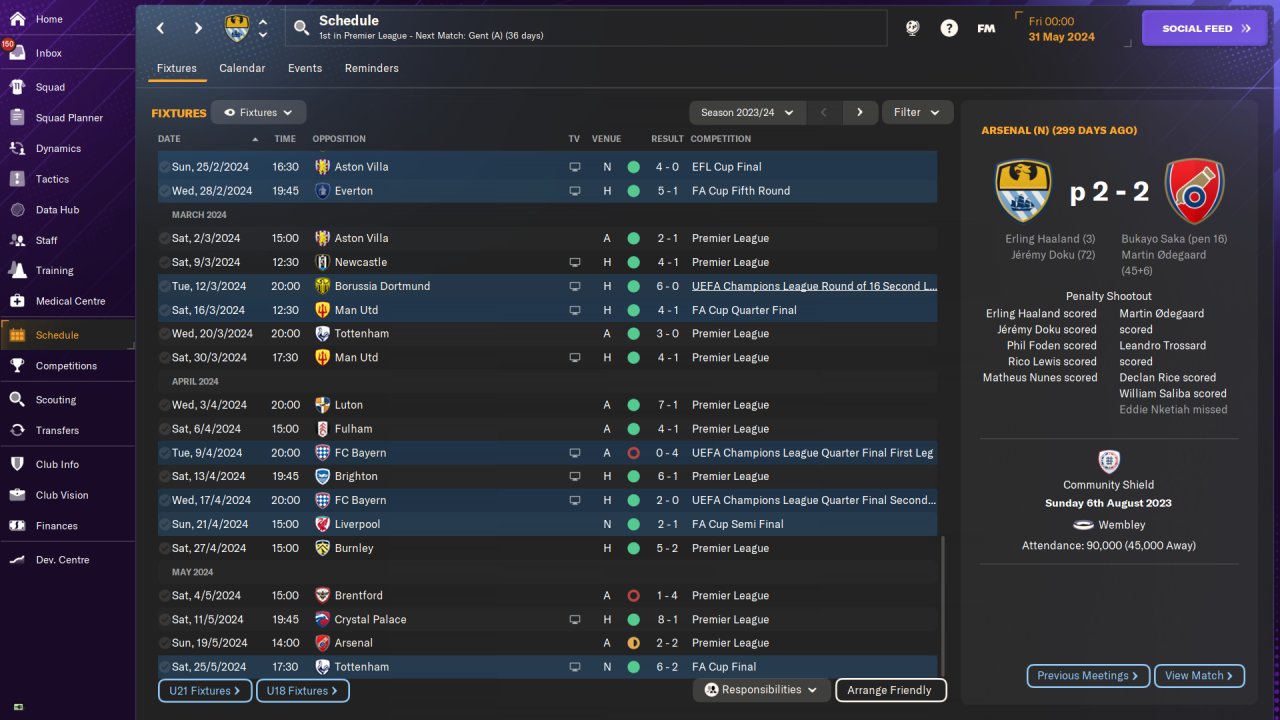Open the Squad Planner

point(67,118)
